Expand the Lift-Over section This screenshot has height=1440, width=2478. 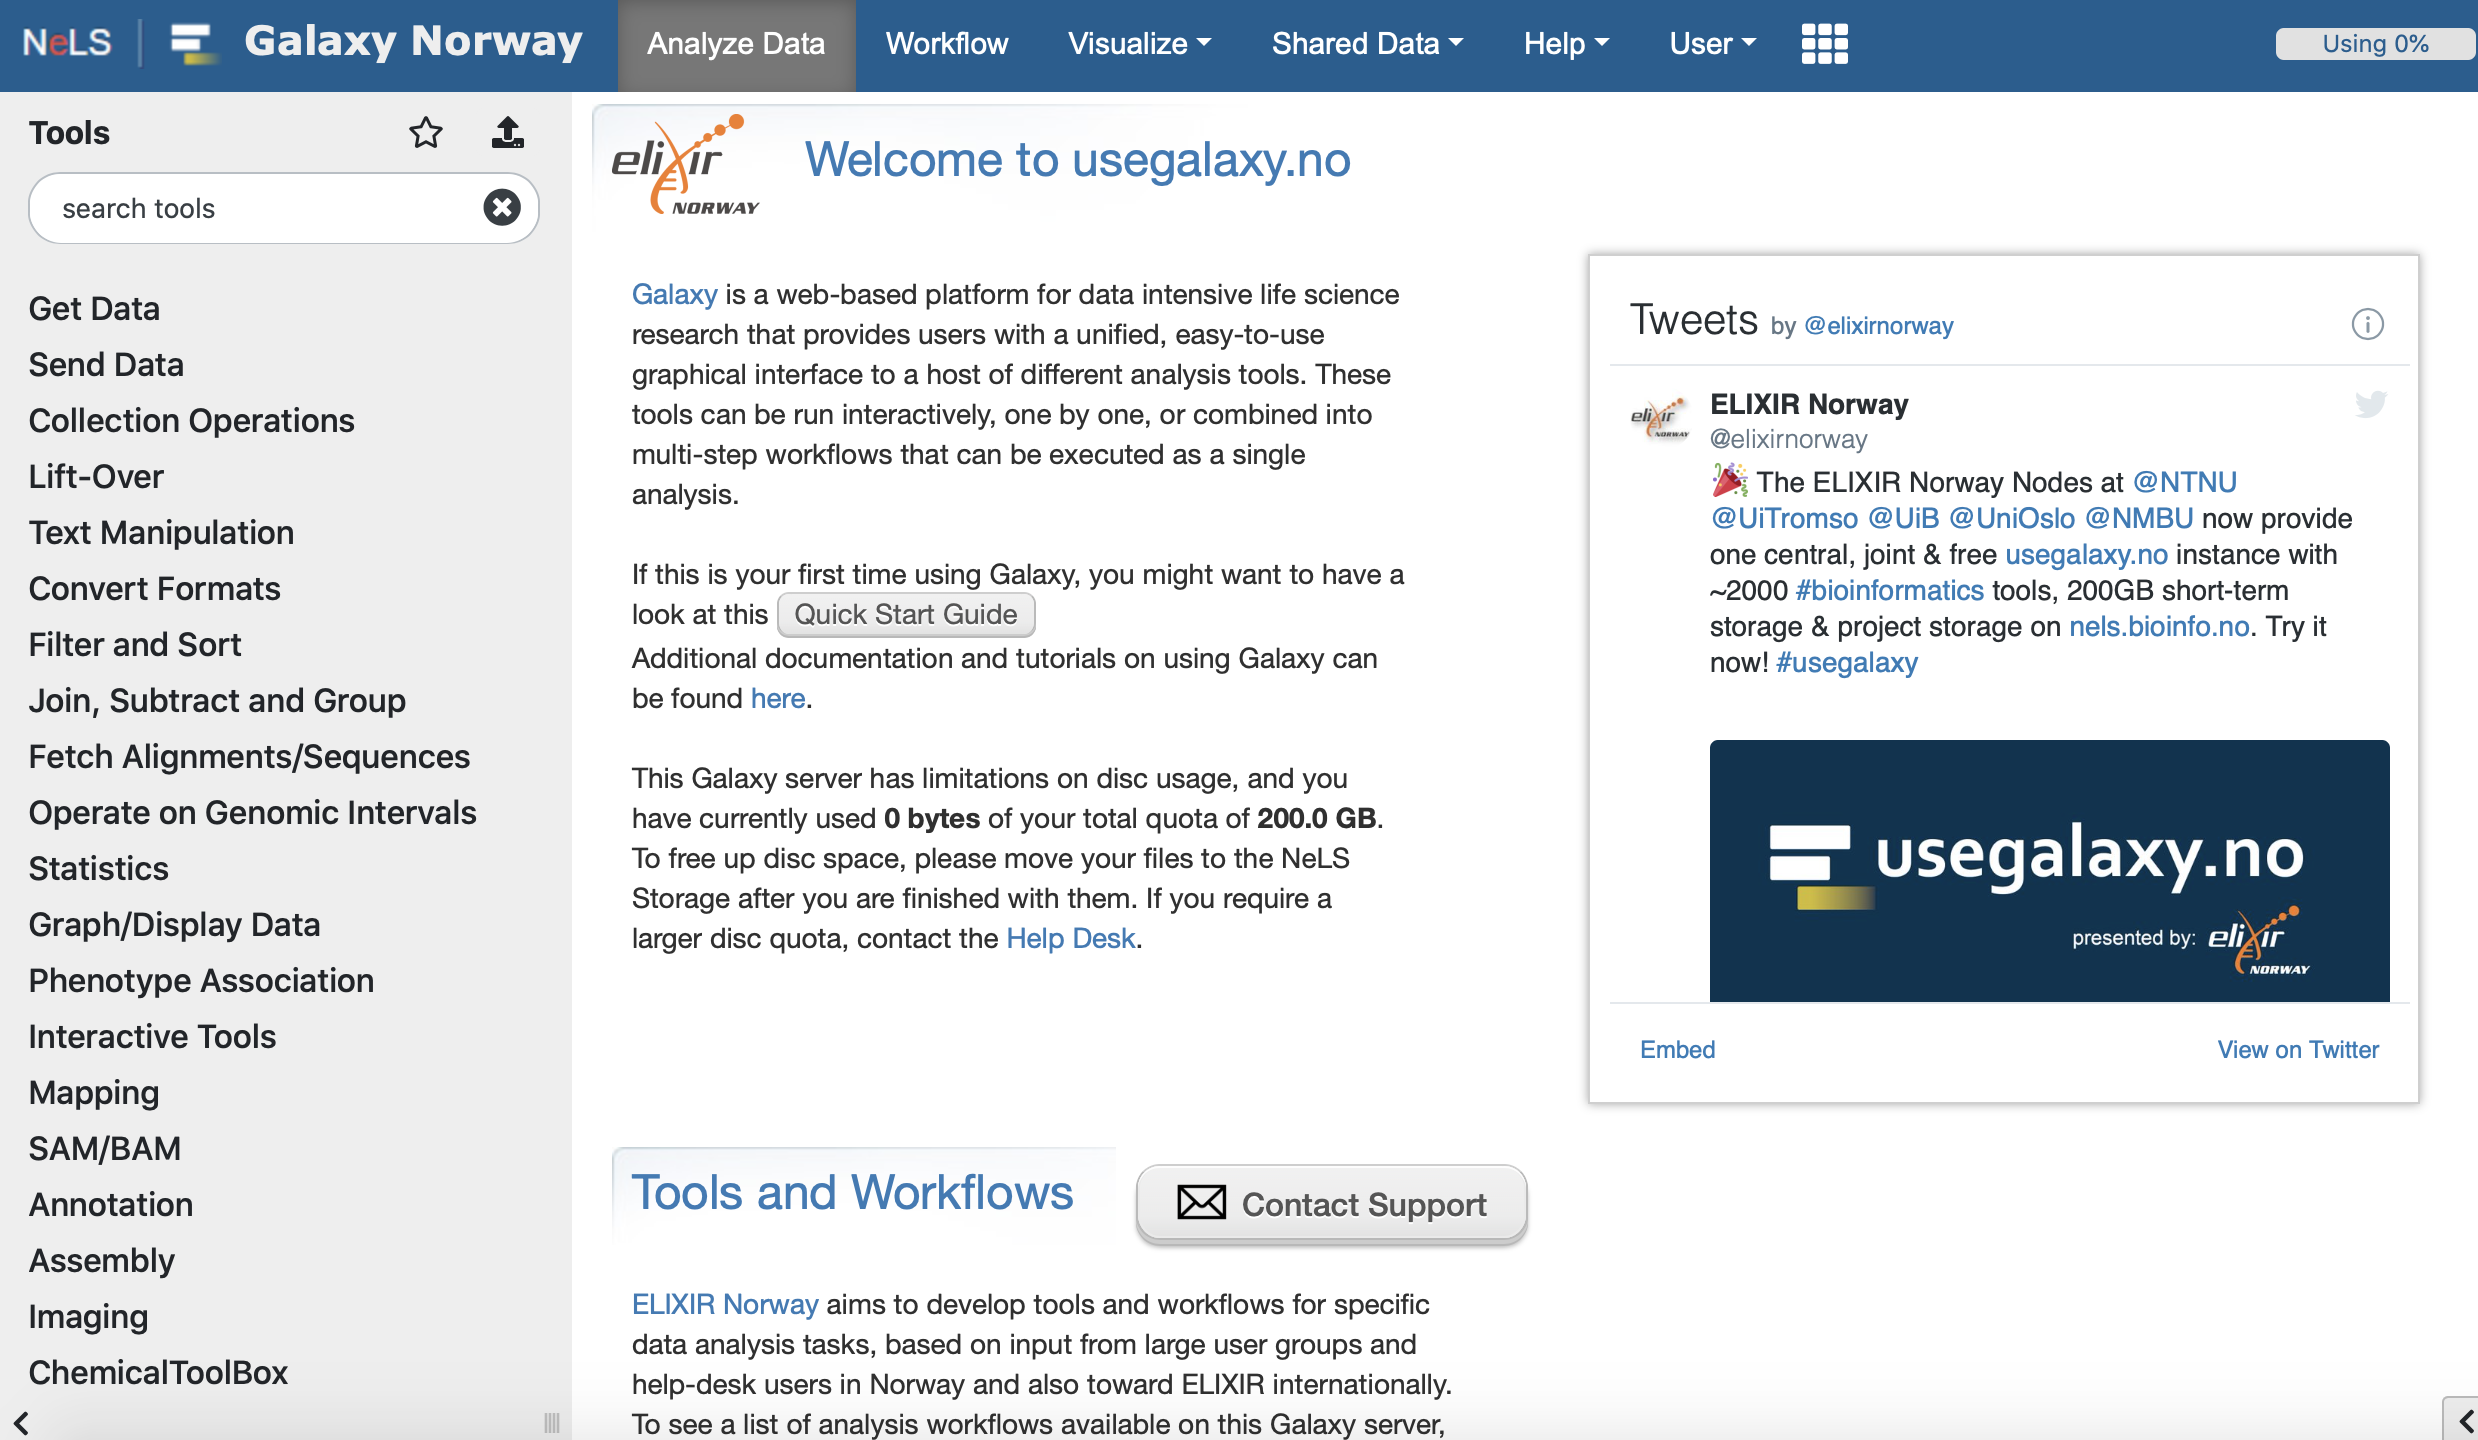[x=96, y=476]
